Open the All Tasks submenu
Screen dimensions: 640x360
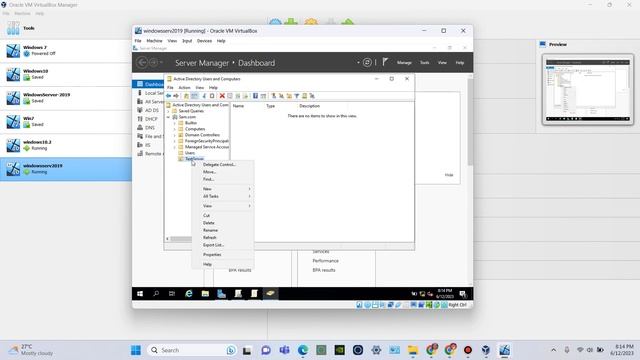(223, 196)
